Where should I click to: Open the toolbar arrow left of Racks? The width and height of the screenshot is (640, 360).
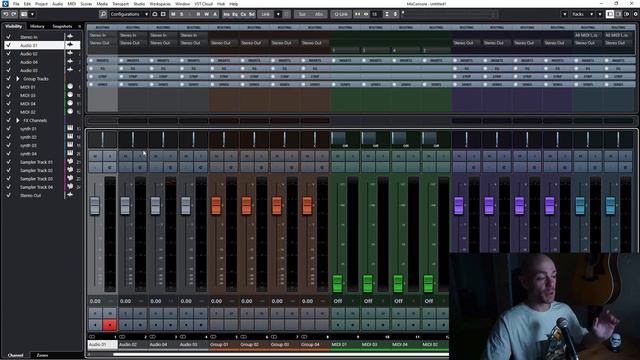pyautogui.click(x=565, y=14)
